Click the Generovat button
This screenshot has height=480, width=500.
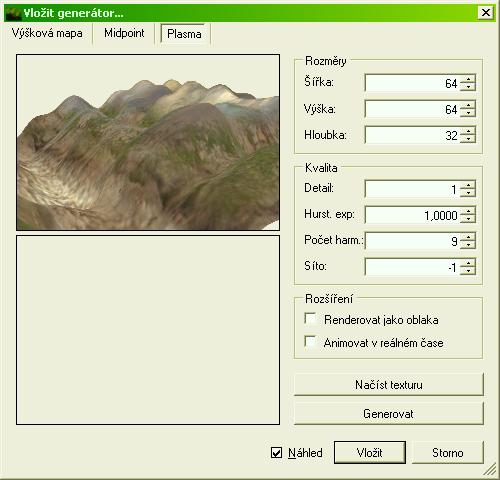point(389,414)
